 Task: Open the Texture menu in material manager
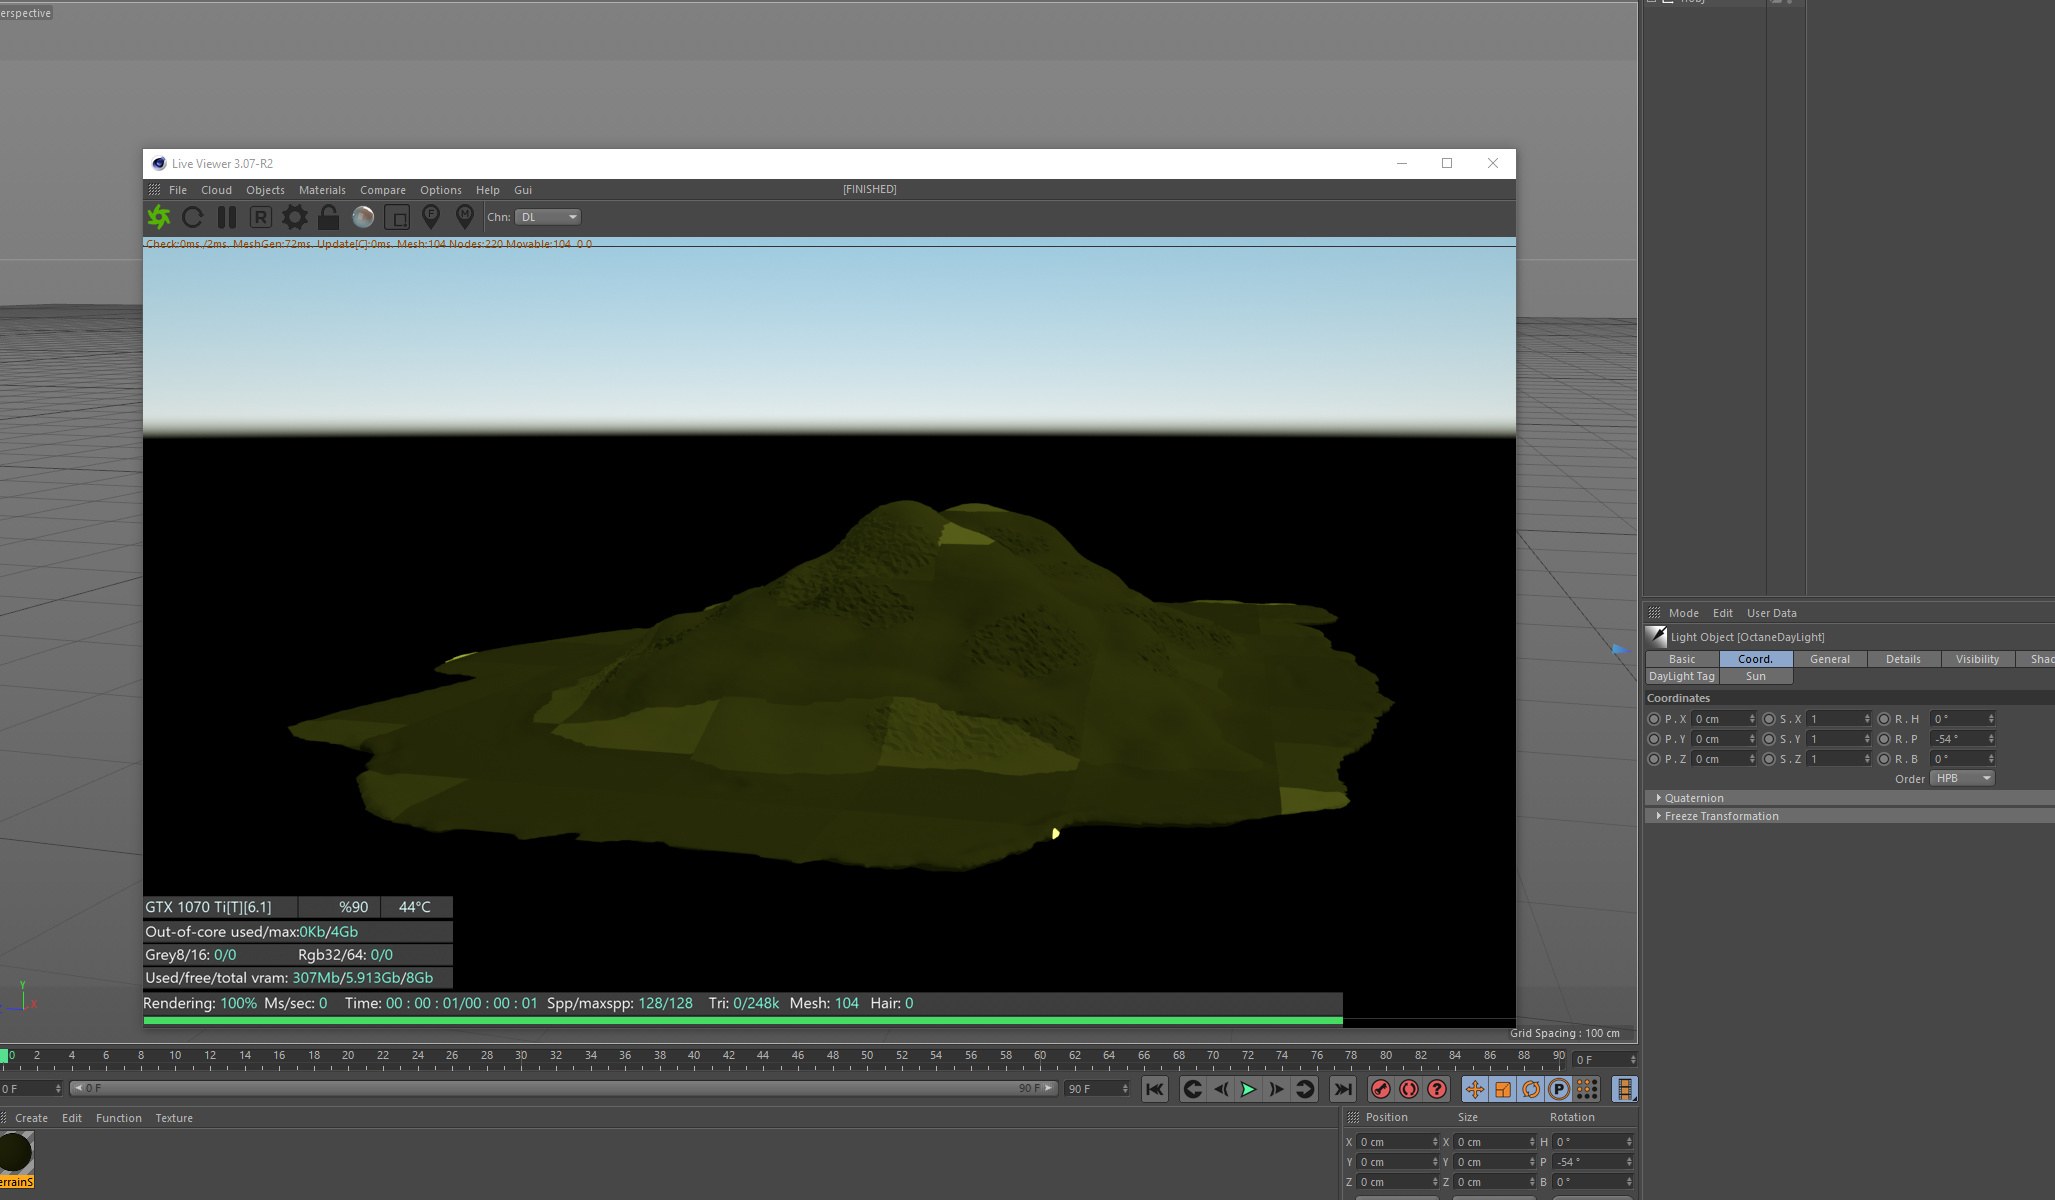[174, 1118]
